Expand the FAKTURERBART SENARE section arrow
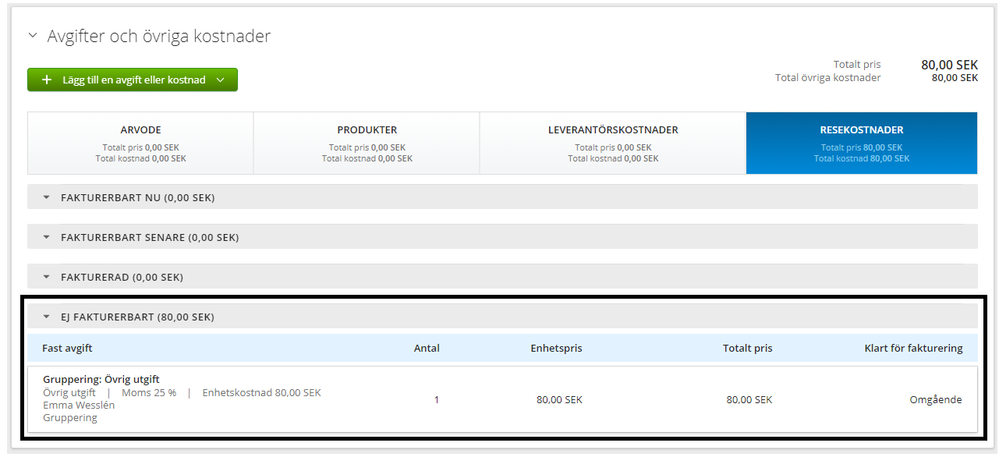The height and width of the screenshot is (457, 999). tap(46, 238)
